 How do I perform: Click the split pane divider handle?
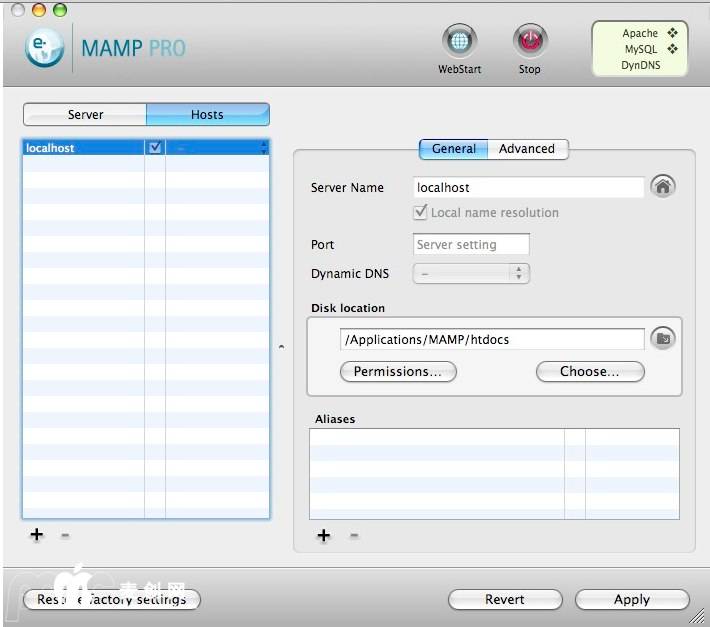click(282, 347)
